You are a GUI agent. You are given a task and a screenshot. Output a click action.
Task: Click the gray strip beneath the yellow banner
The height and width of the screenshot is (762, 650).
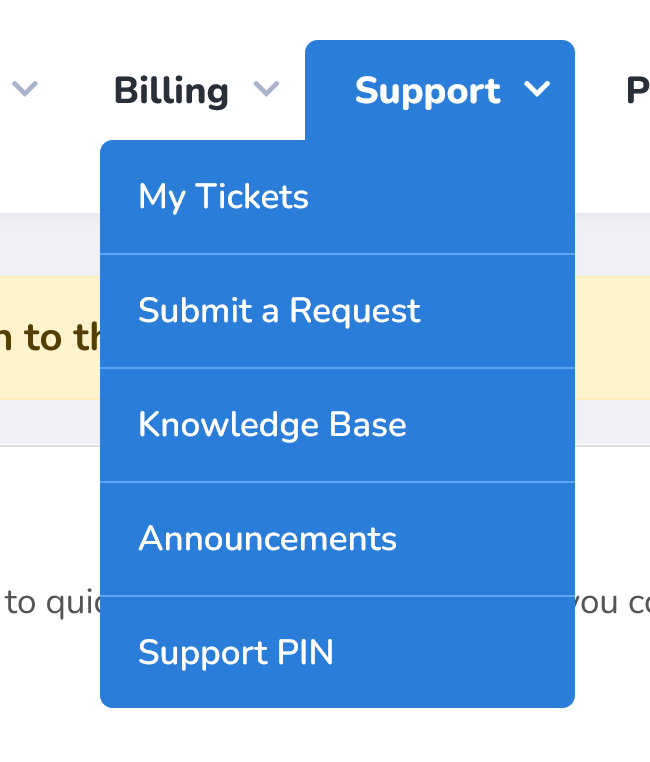point(50,422)
